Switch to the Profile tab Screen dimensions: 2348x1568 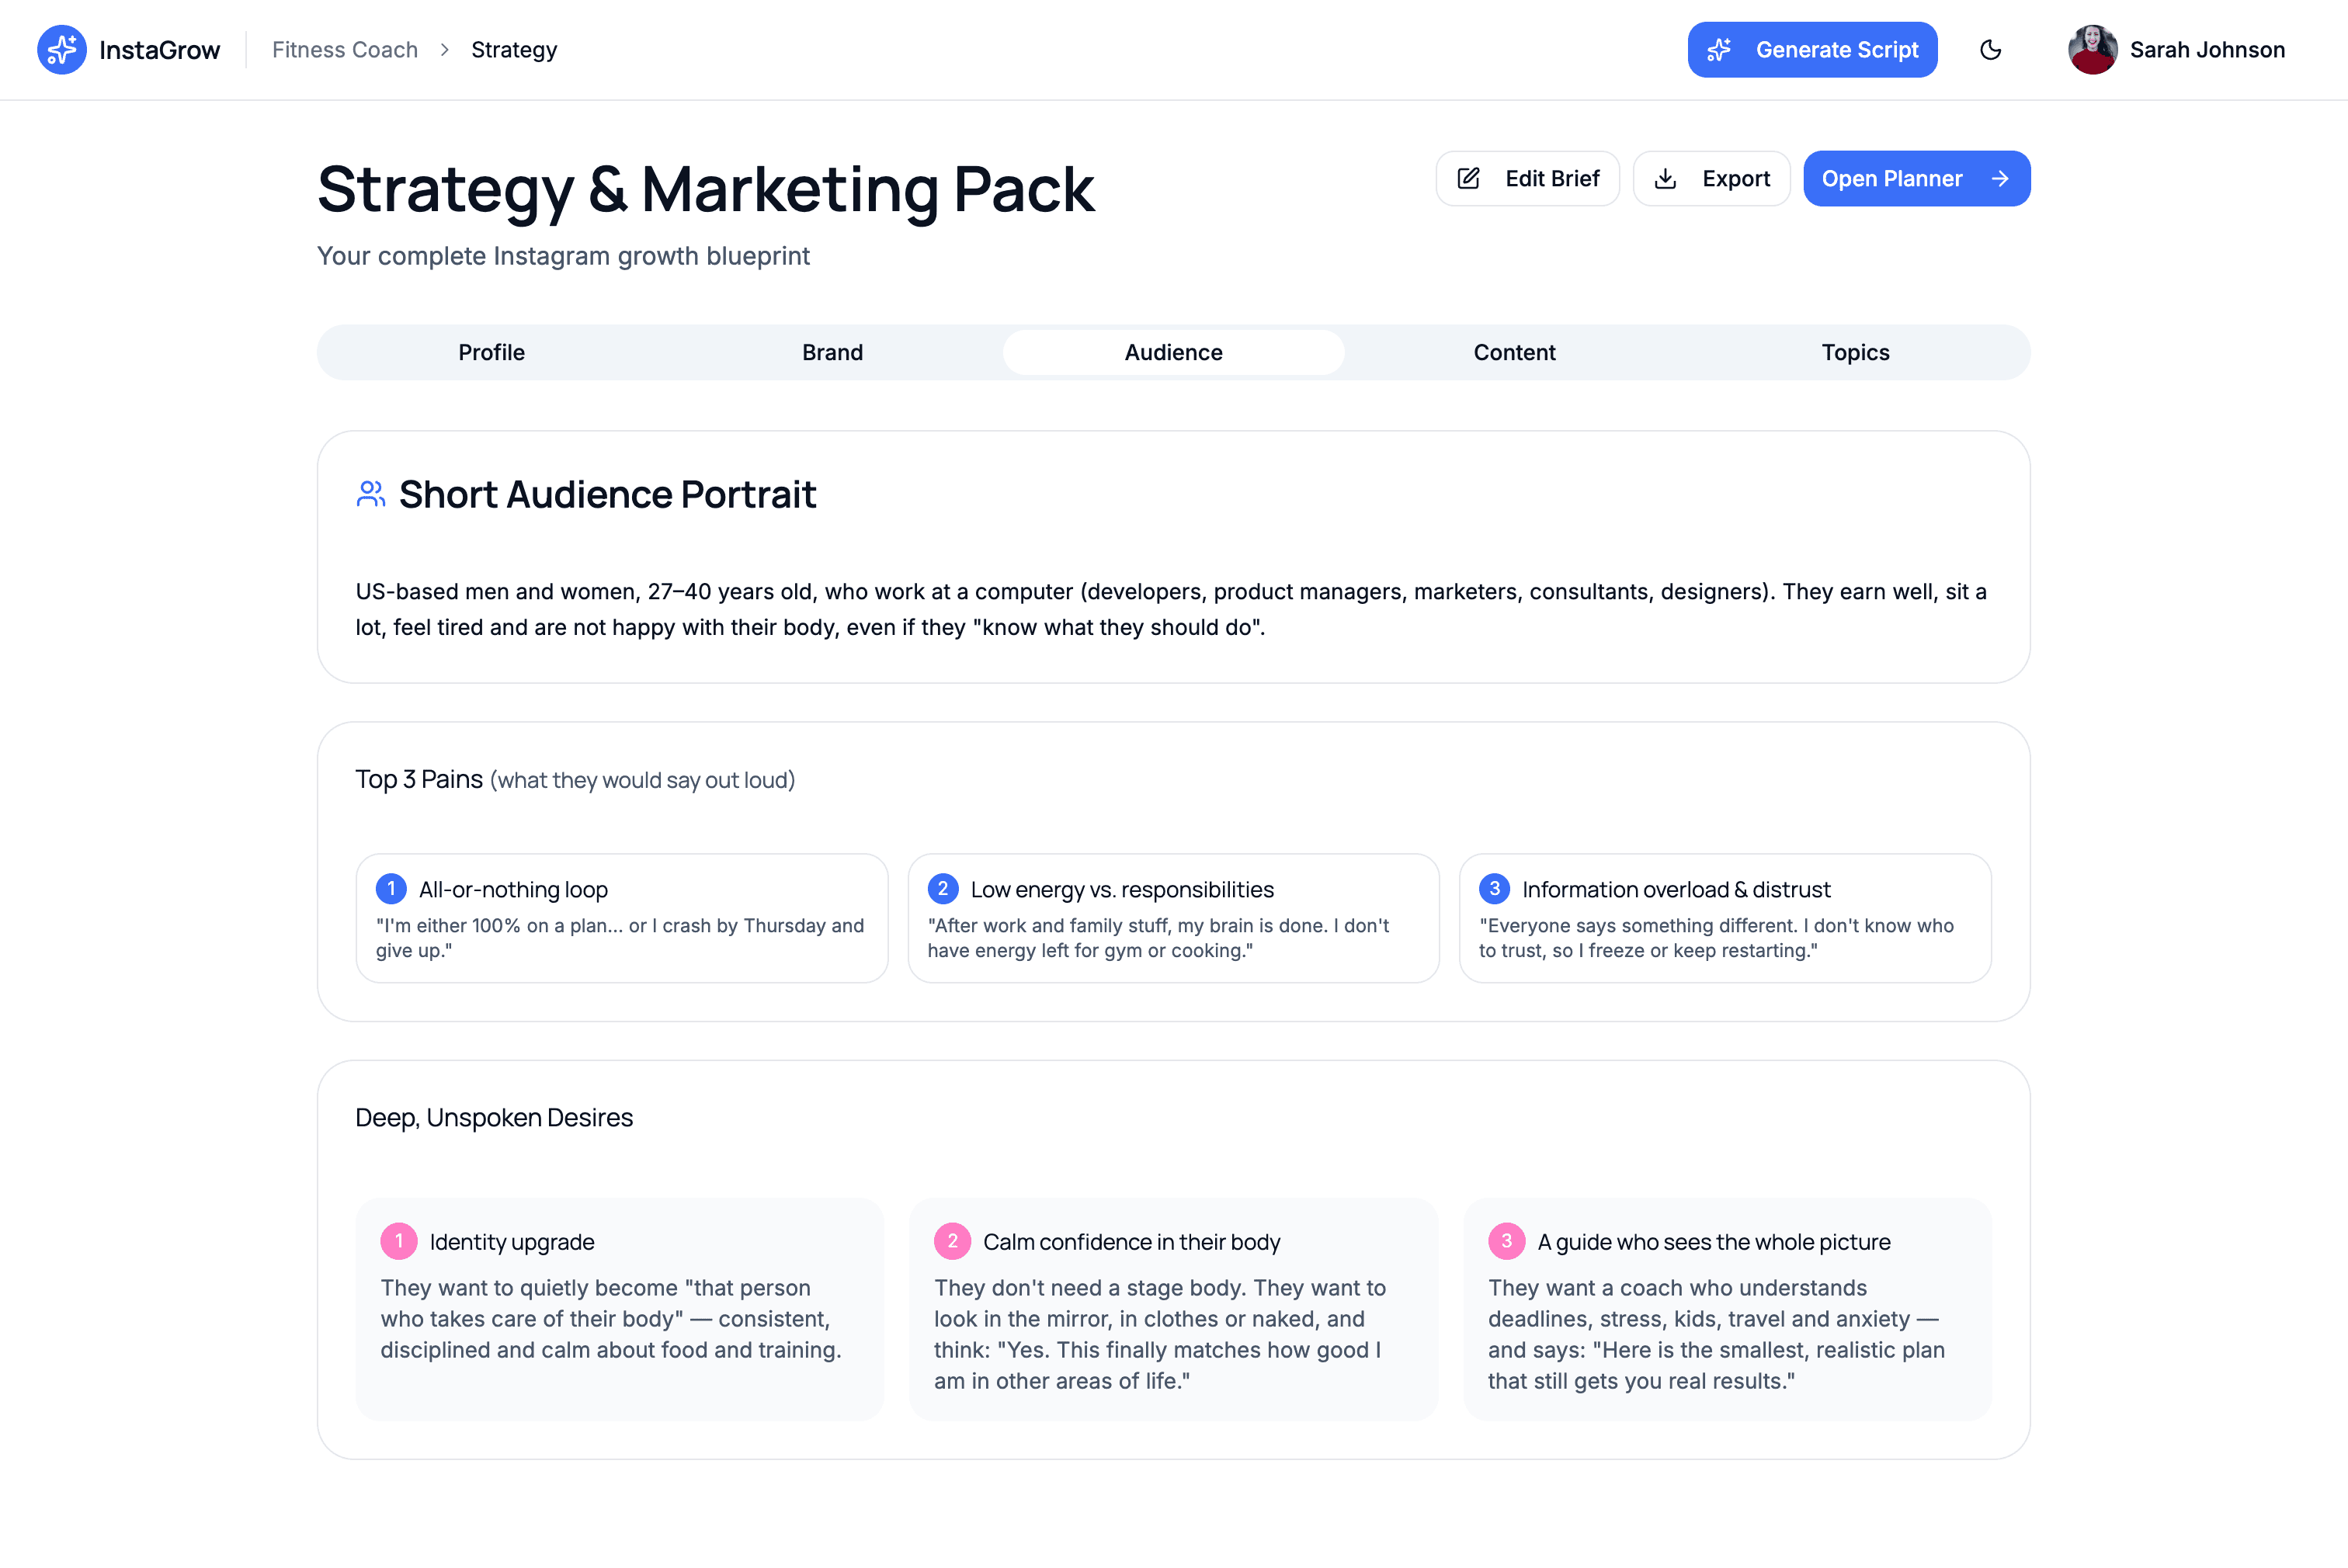coord(491,352)
